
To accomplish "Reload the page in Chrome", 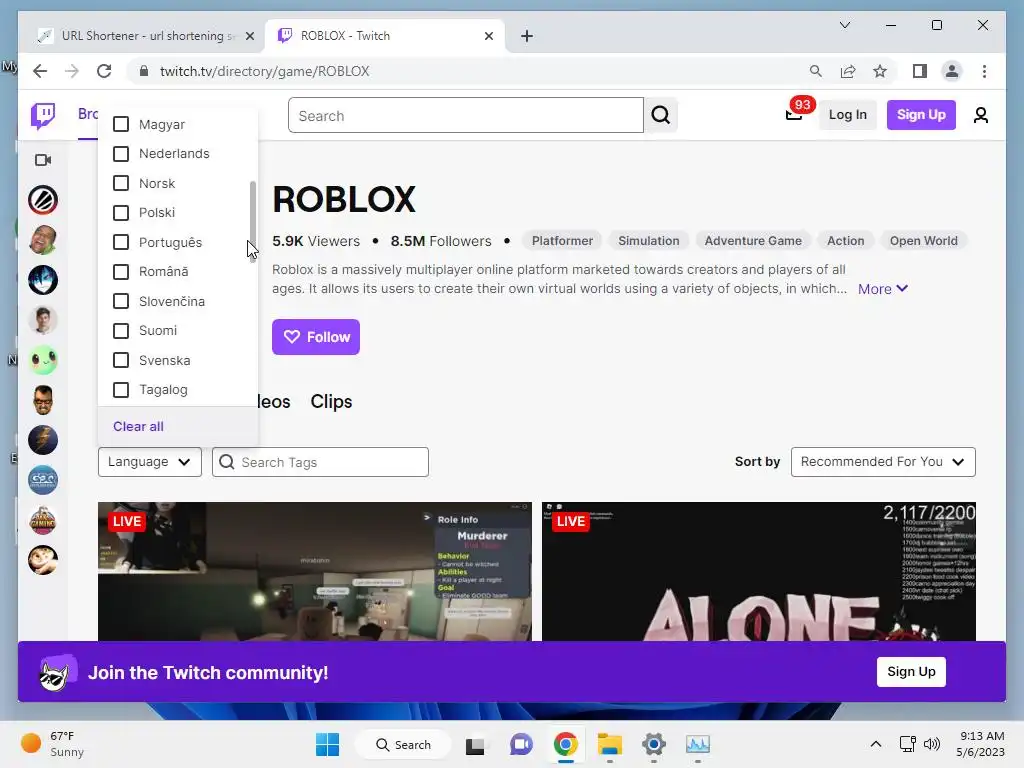I will [104, 71].
